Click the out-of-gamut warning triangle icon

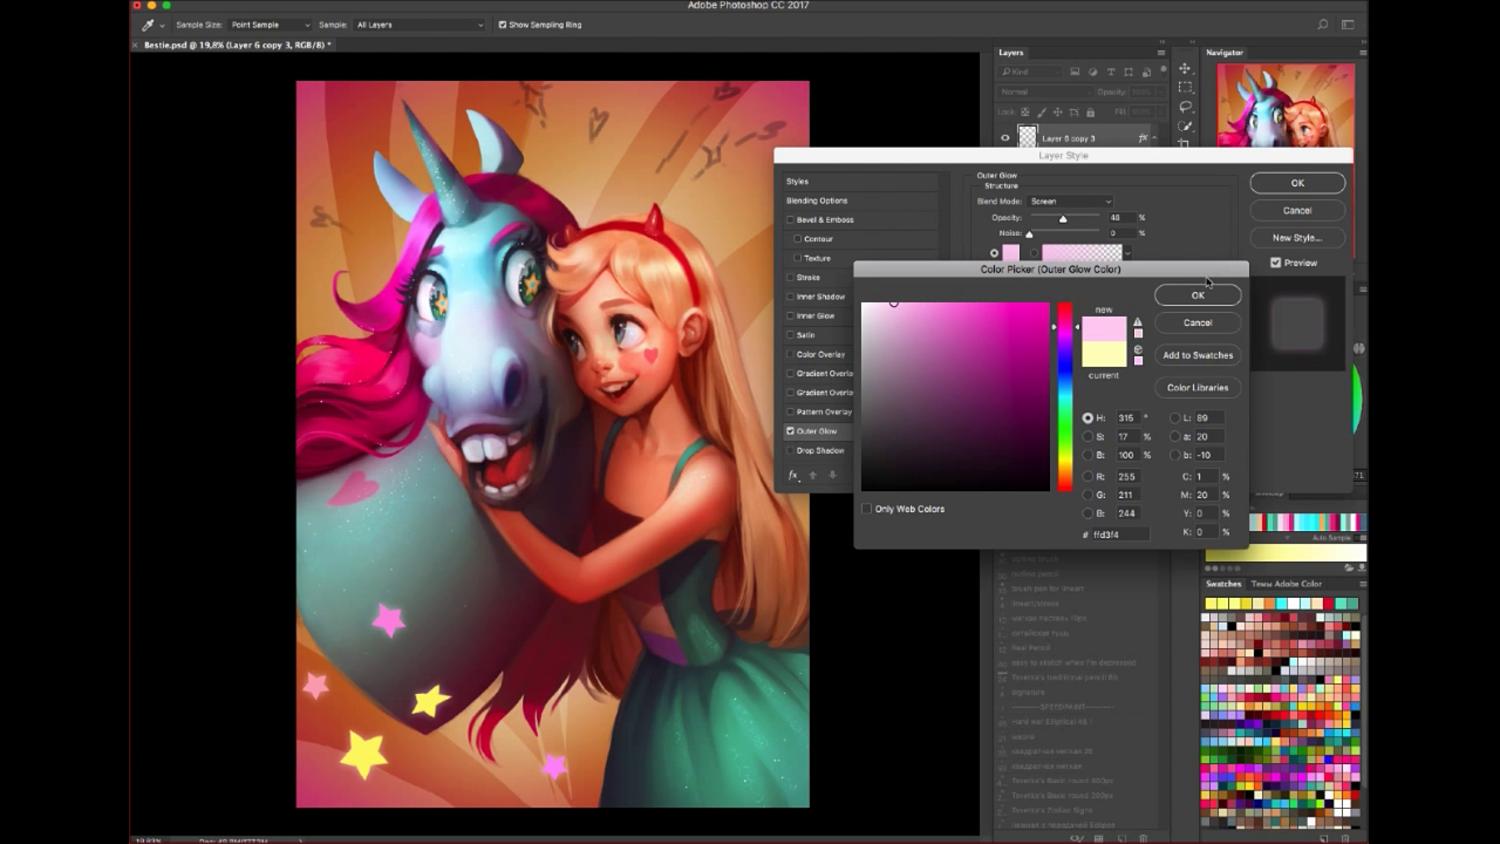(1137, 322)
